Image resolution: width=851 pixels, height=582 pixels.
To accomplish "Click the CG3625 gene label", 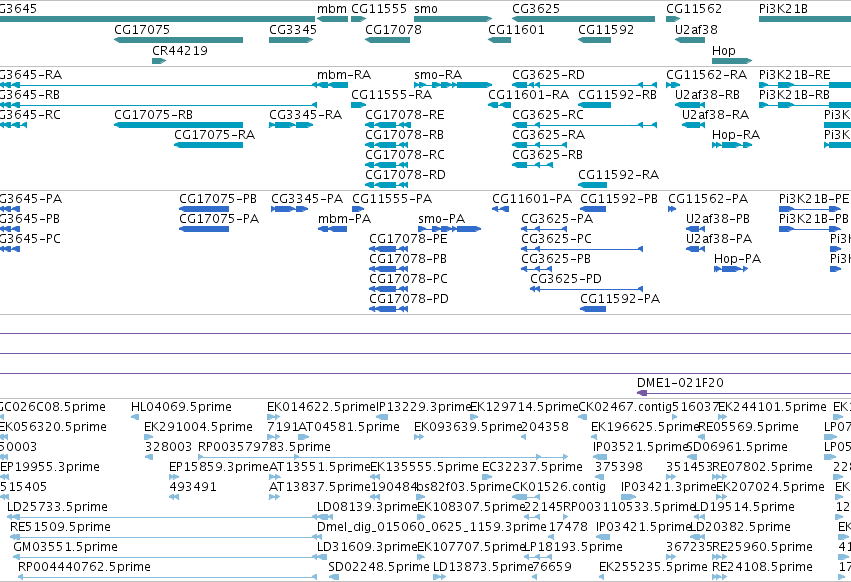I will 536,9.
